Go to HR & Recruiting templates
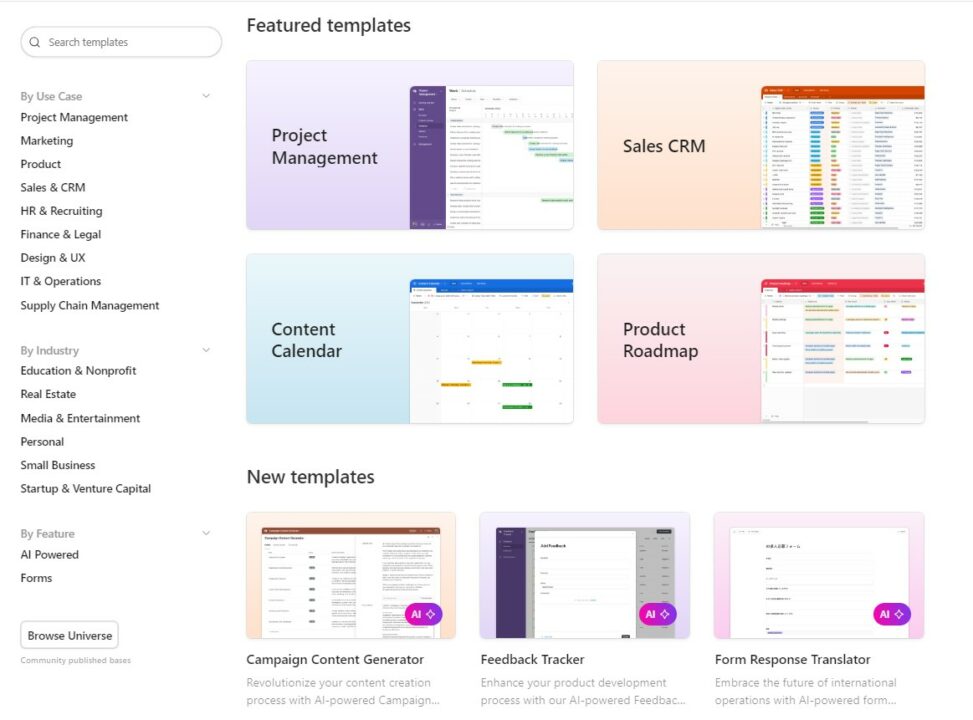The height and width of the screenshot is (720, 973). [61, 211]
